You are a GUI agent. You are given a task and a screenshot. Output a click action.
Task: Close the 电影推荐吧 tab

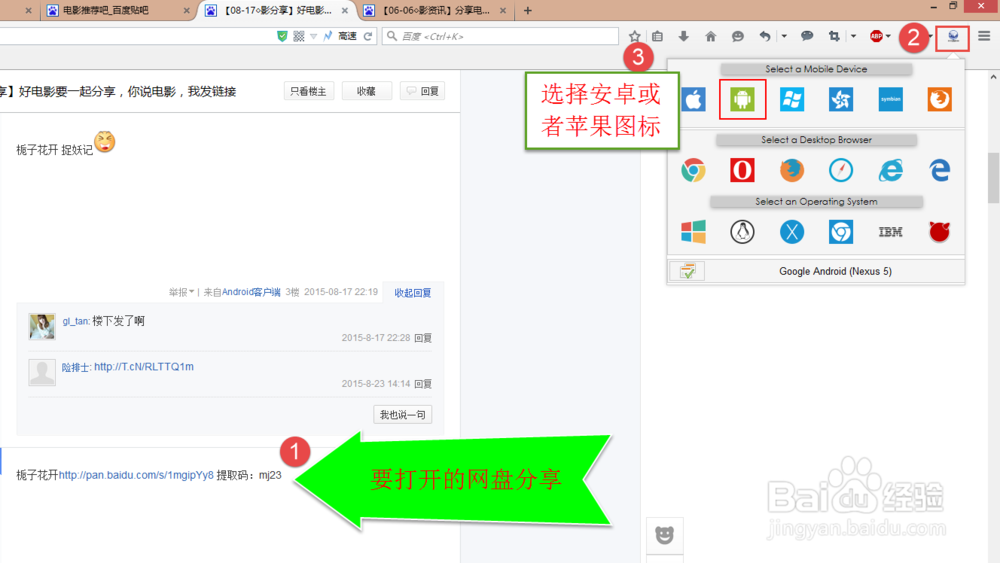(x=186, y=10)
